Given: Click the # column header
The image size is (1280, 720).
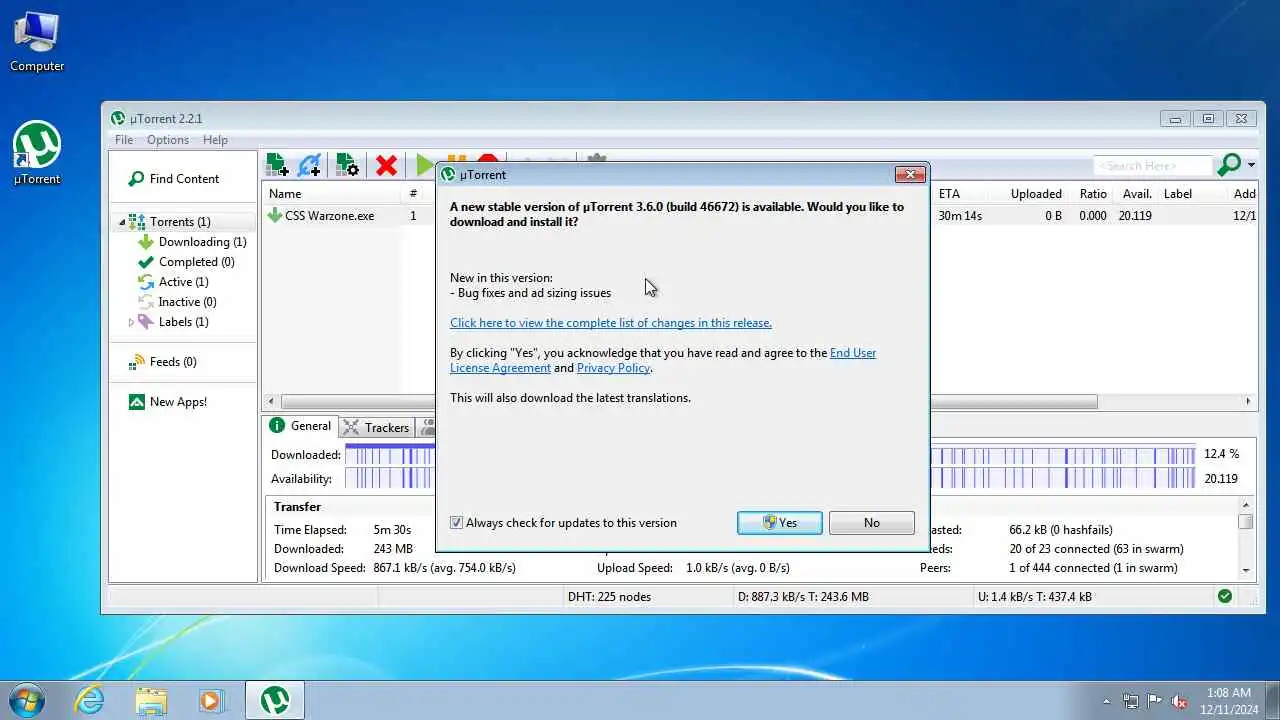Looking at the screenshot, I should click(413, 194).
